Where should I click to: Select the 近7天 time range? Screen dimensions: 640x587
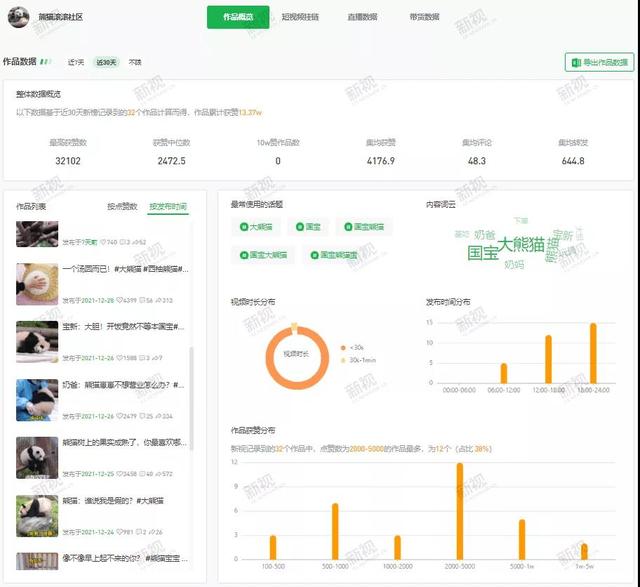click(76, 63)
